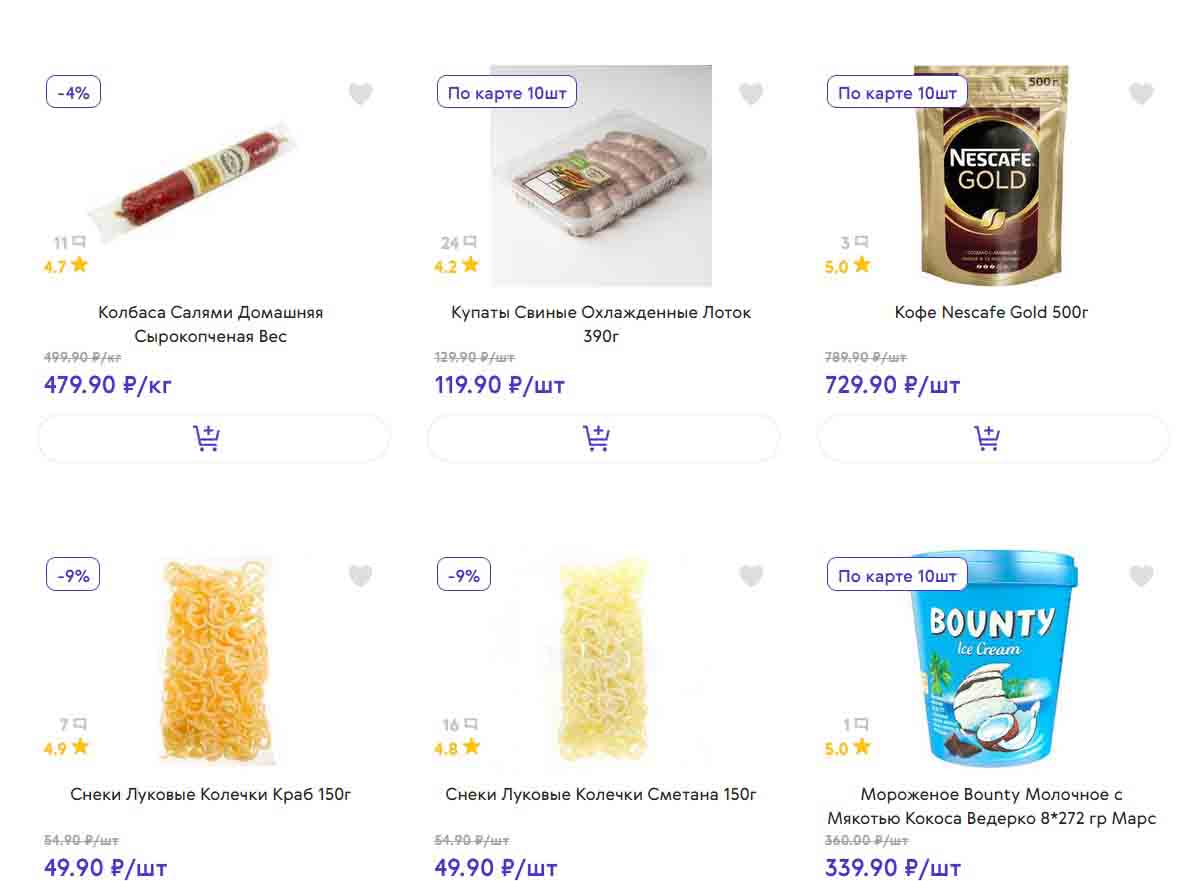Viewport: 1198px width, 881px height.
Task: Open Мороженое Bounty Молочное product link
Action: pos(991,806)
